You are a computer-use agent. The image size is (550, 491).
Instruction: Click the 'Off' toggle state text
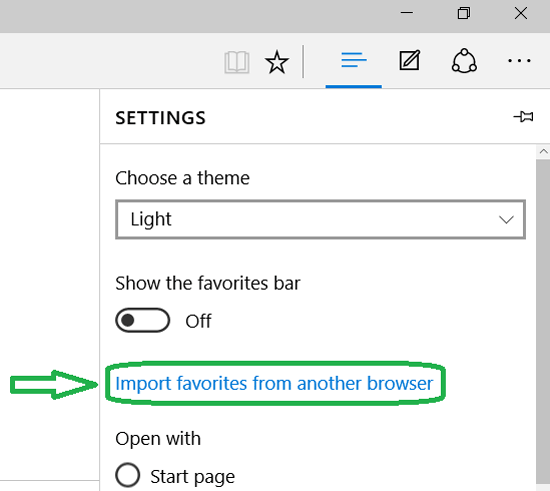tap(198, 321)
